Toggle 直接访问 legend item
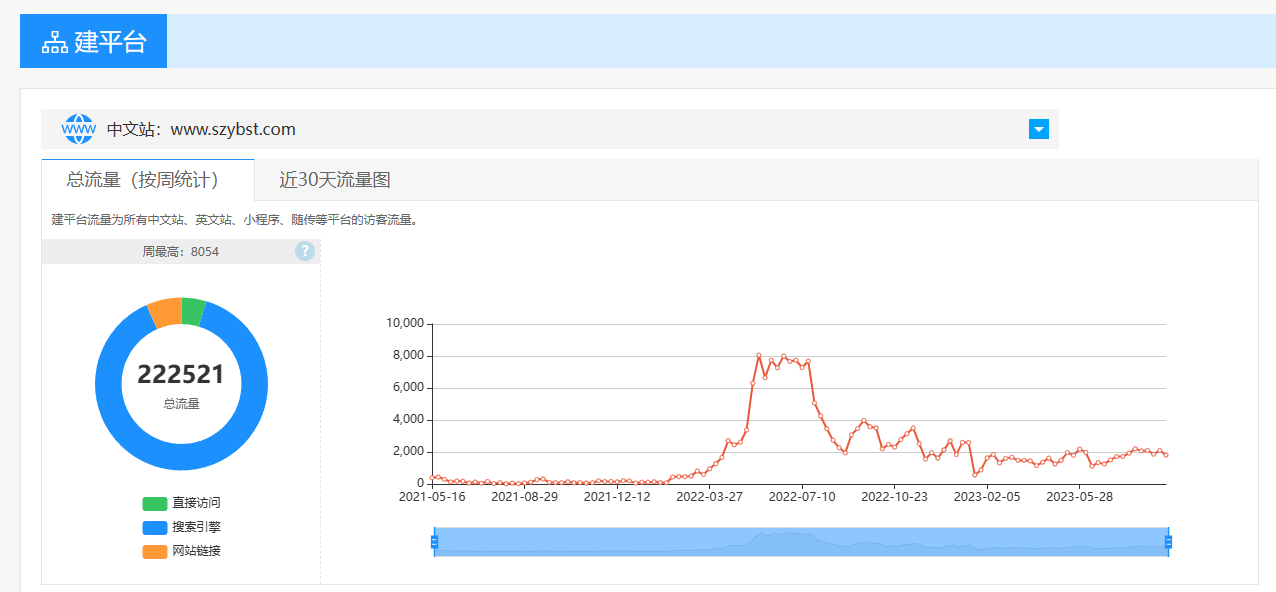Viewport: 1276px width, 592px height. (x=181, y=503)
